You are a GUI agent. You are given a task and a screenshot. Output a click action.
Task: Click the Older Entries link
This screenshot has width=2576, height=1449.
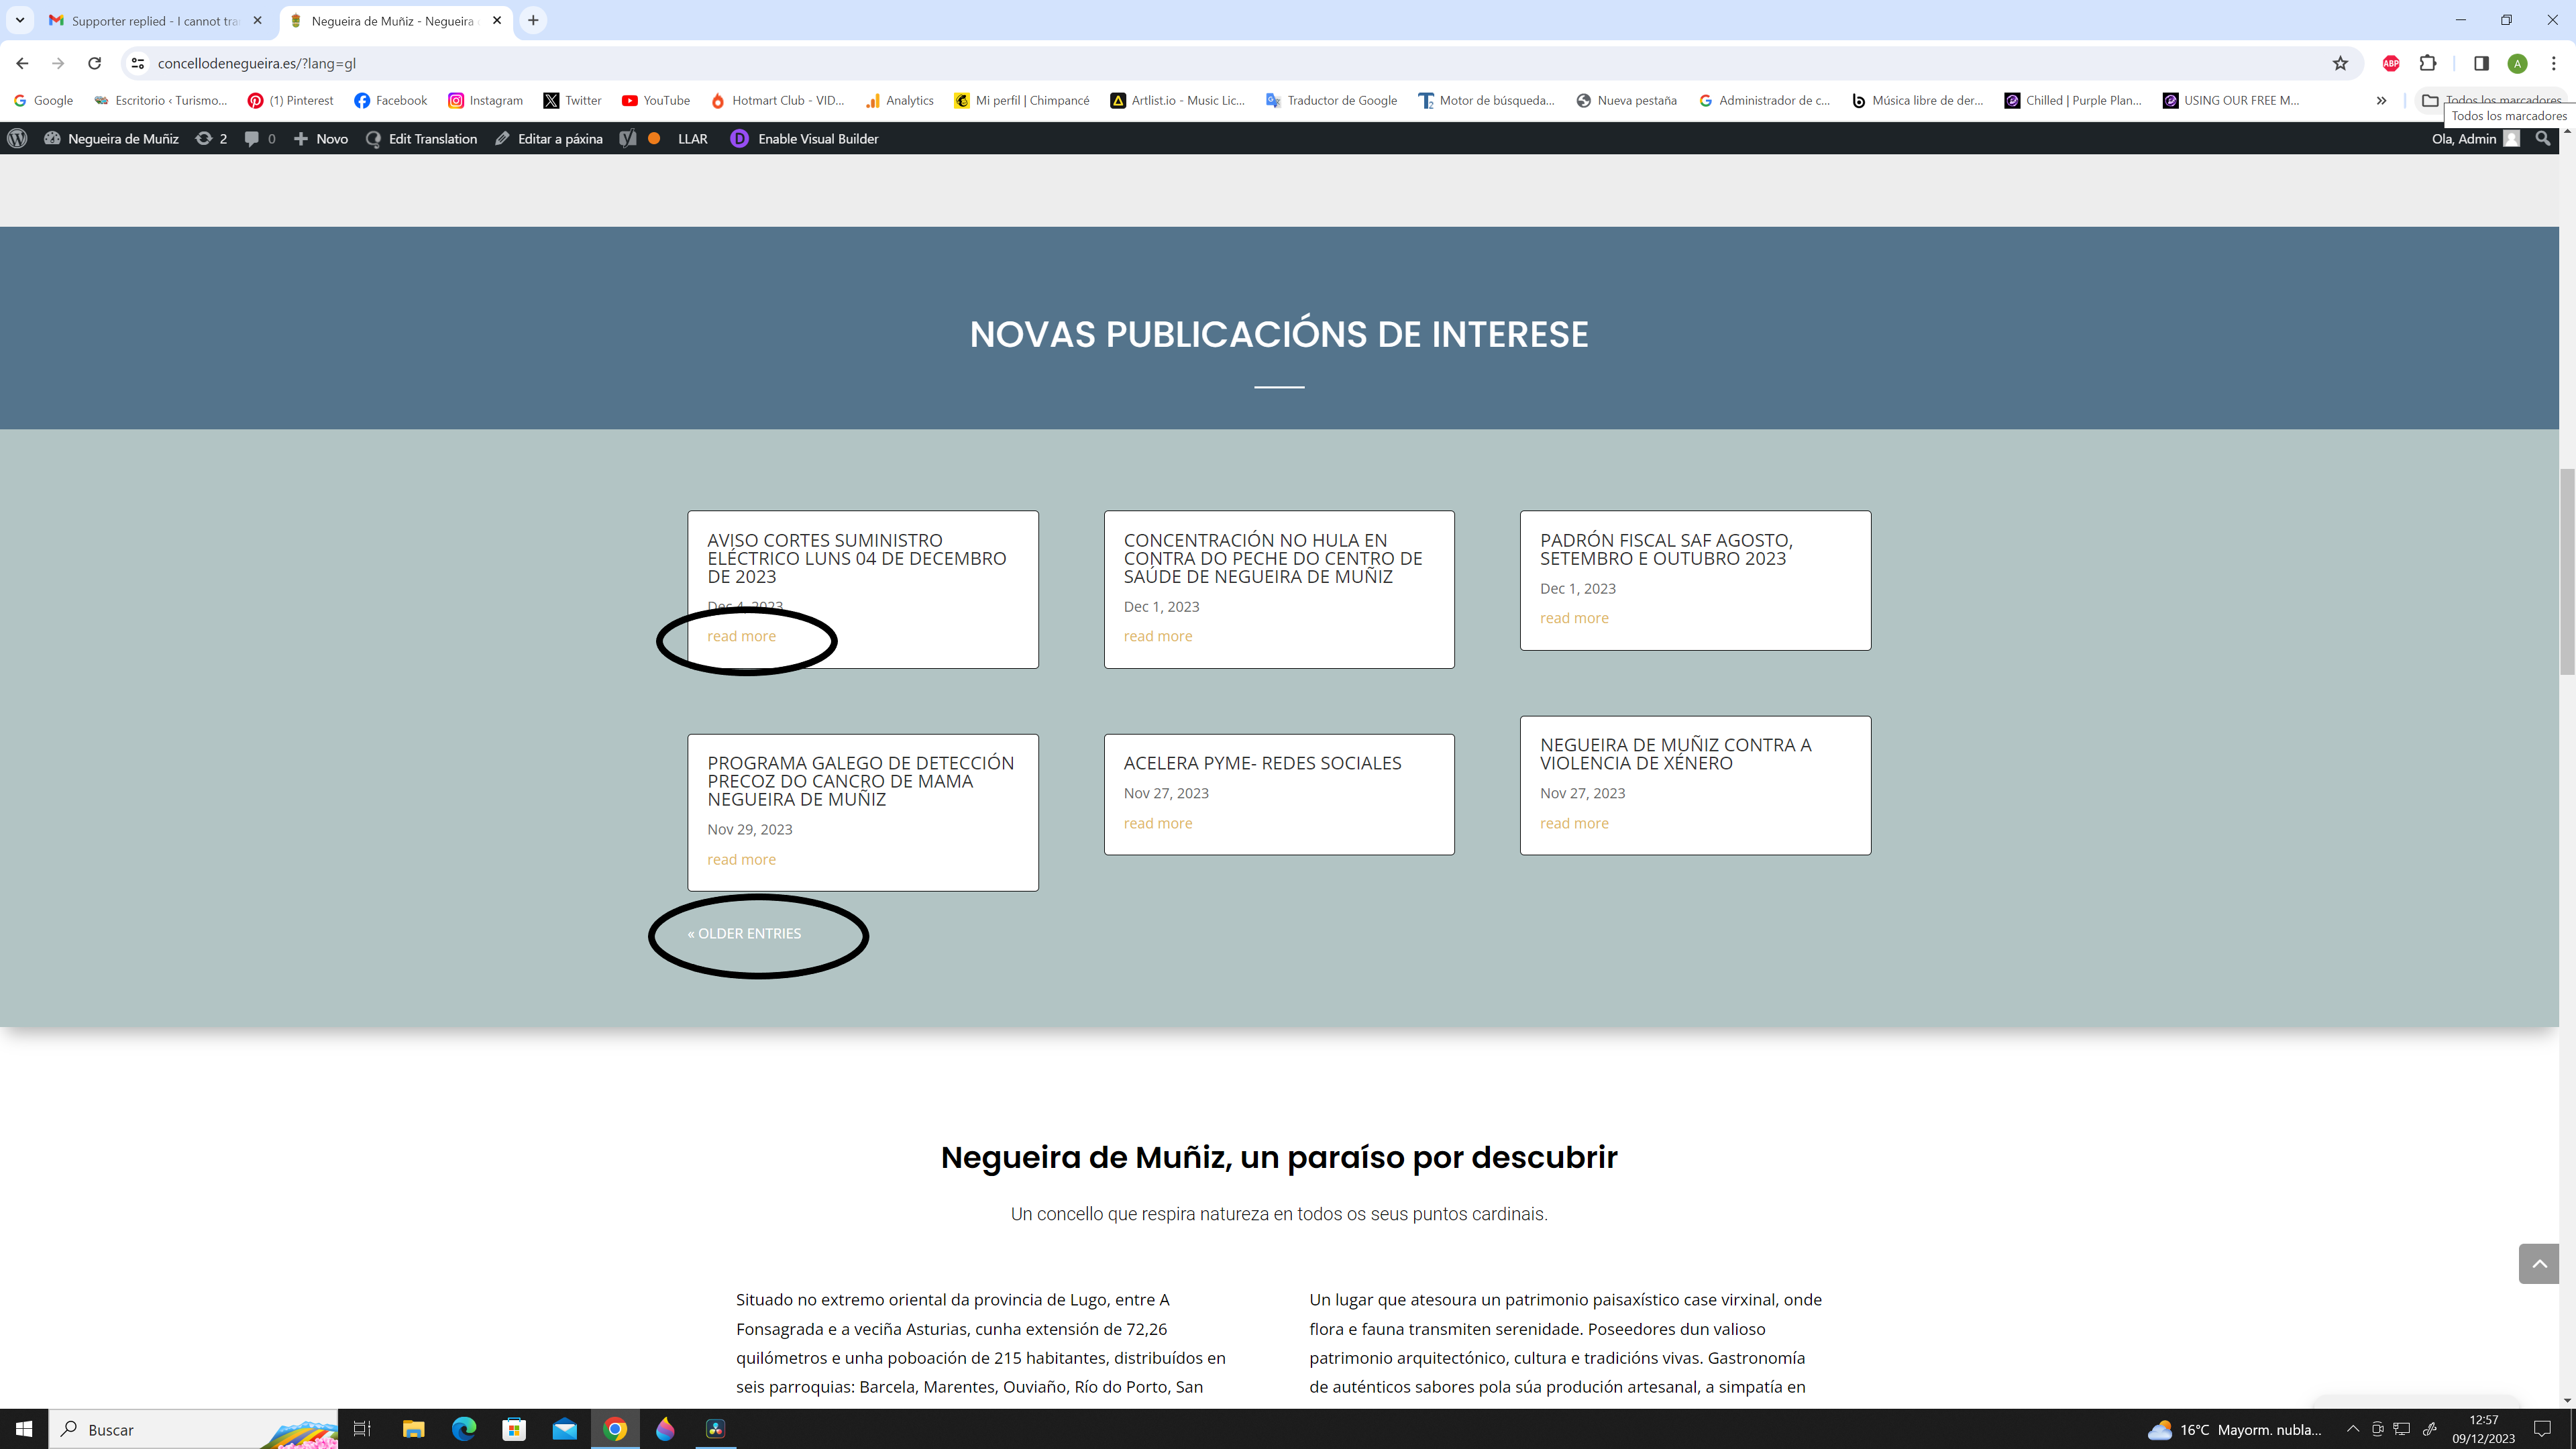coord(745,933)
